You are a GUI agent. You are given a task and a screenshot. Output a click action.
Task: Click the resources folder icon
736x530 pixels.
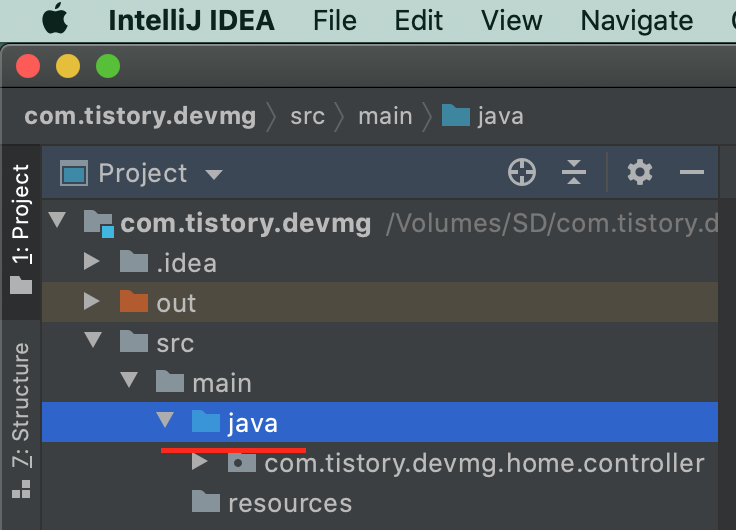coord(206,501)
